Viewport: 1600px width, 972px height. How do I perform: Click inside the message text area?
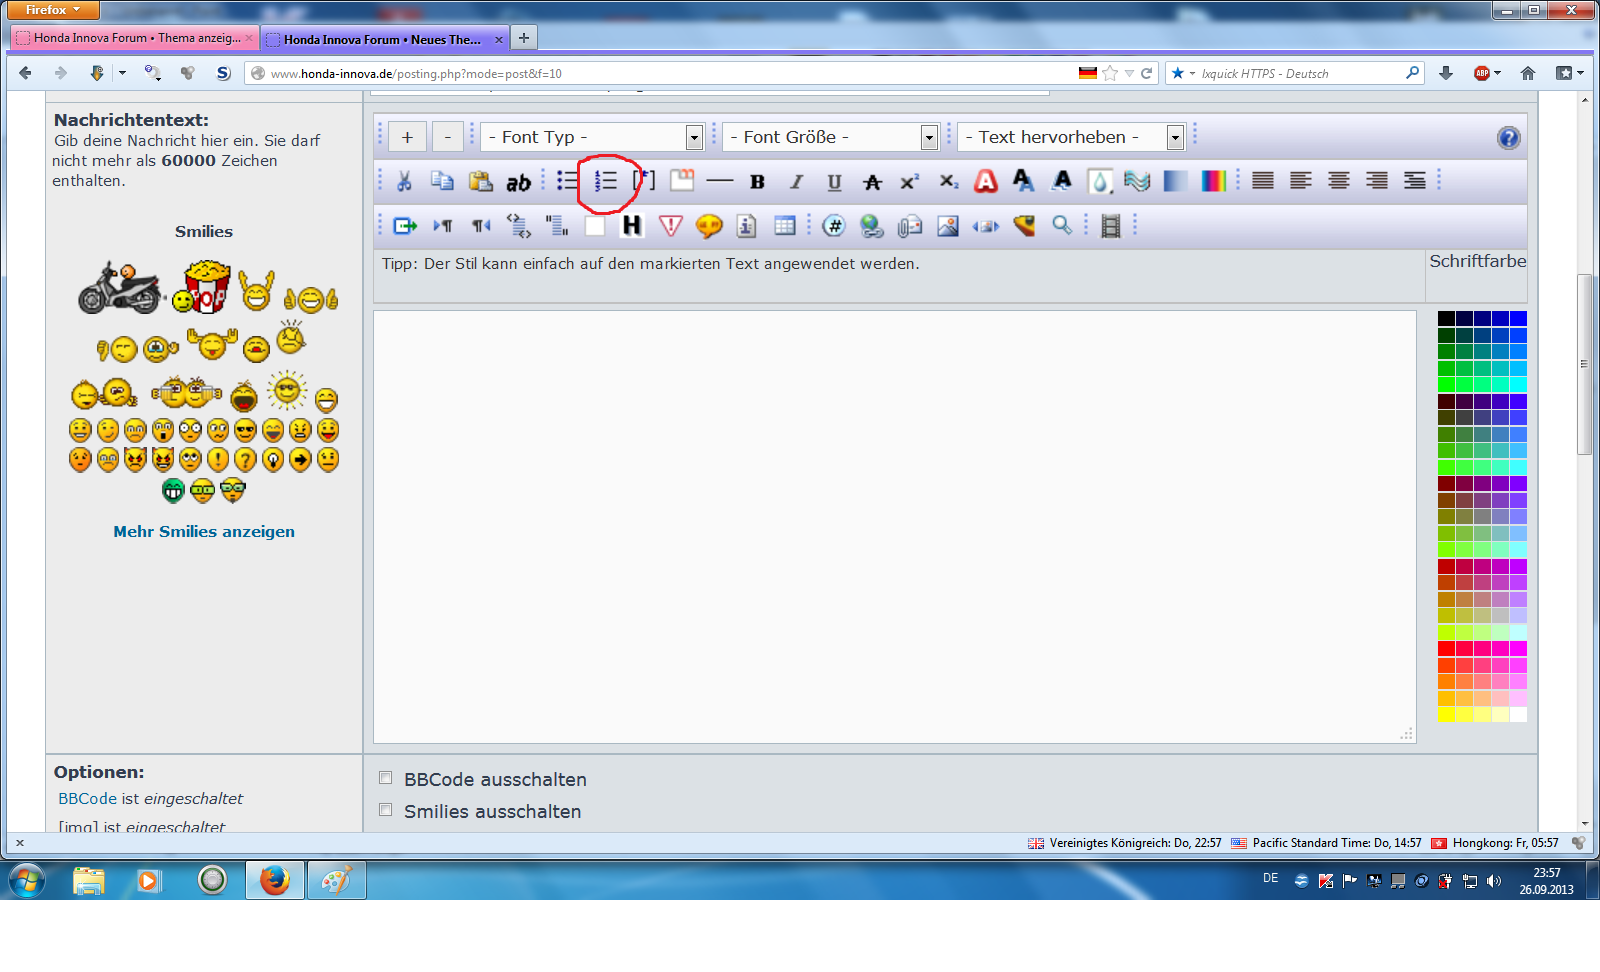coord(894,526)
